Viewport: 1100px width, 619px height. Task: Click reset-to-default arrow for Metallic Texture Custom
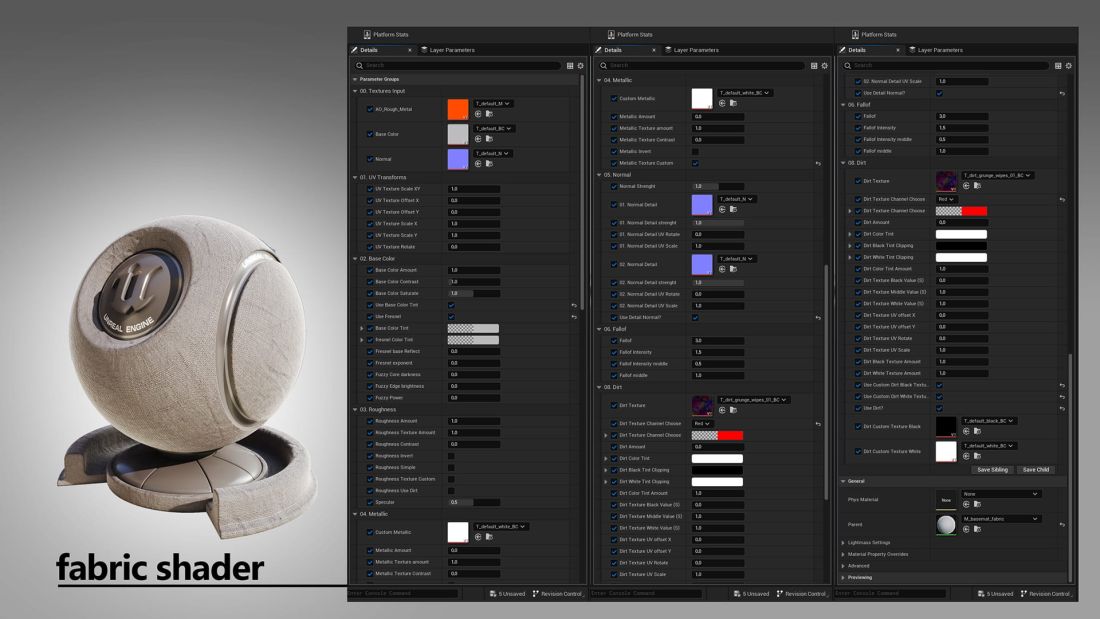tap(818, 163)
